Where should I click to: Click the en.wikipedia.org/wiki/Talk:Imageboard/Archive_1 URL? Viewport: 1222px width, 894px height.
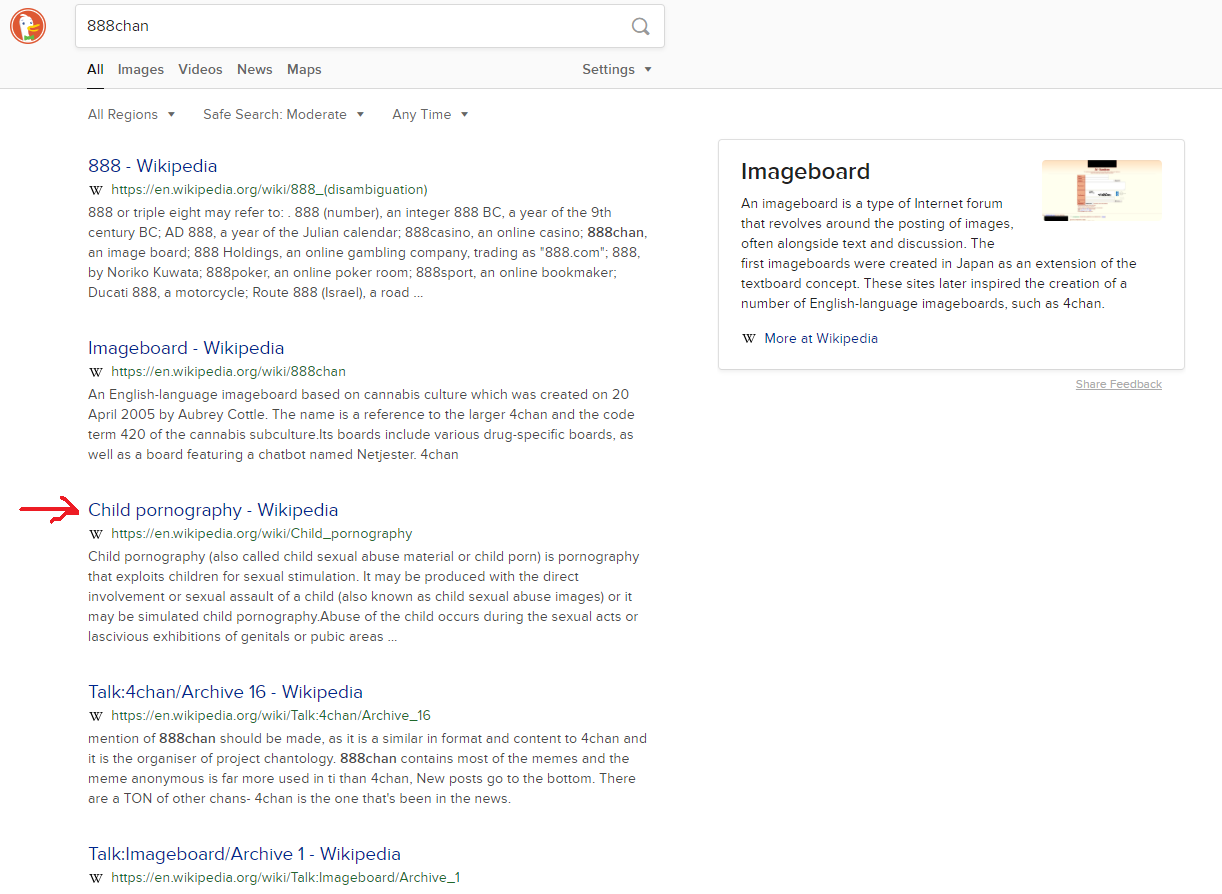point(285,878)
